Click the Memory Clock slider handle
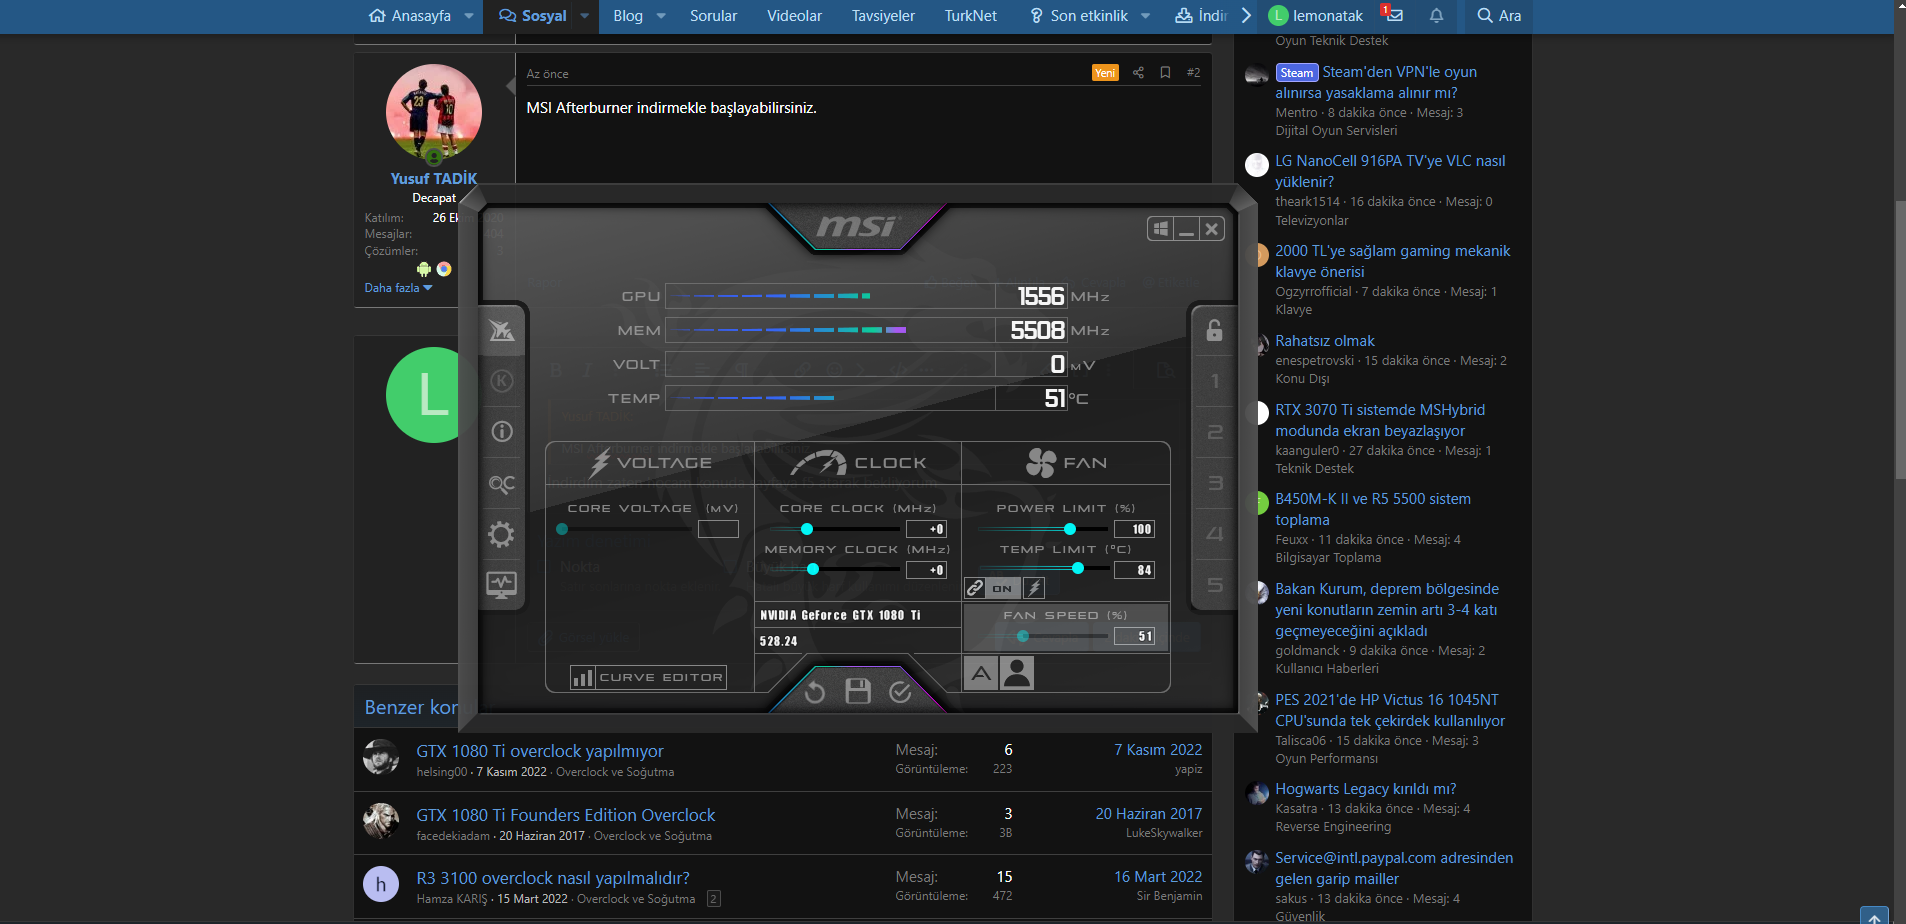Image resolution: width=1906 pixels, height=924 pixels. click(813, 569)
